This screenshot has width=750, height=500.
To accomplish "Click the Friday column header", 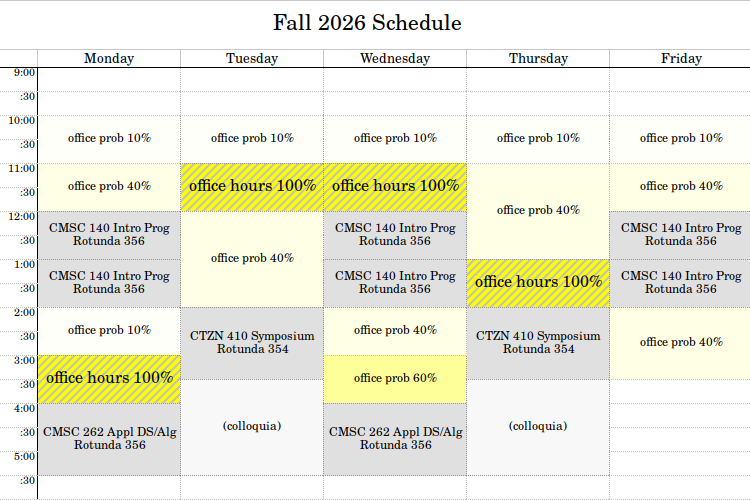I will (680, 58).
